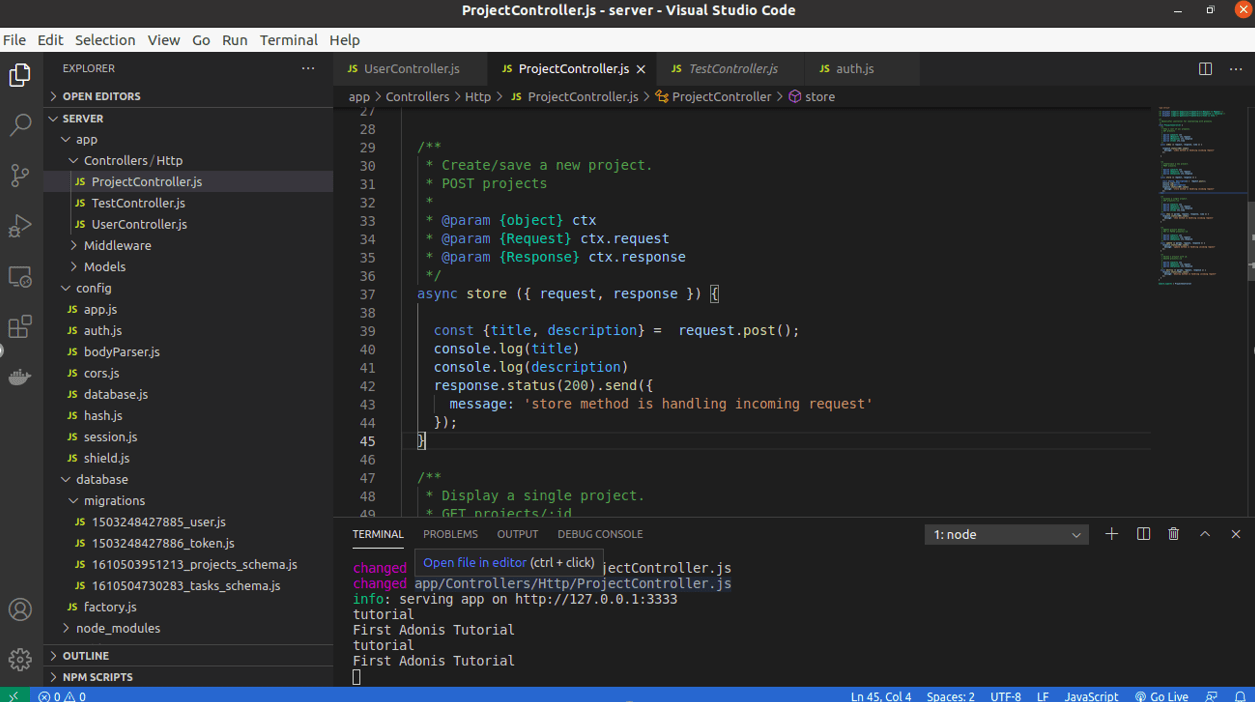
Task: Open the Extensions view icon
Action: (20, 327)
